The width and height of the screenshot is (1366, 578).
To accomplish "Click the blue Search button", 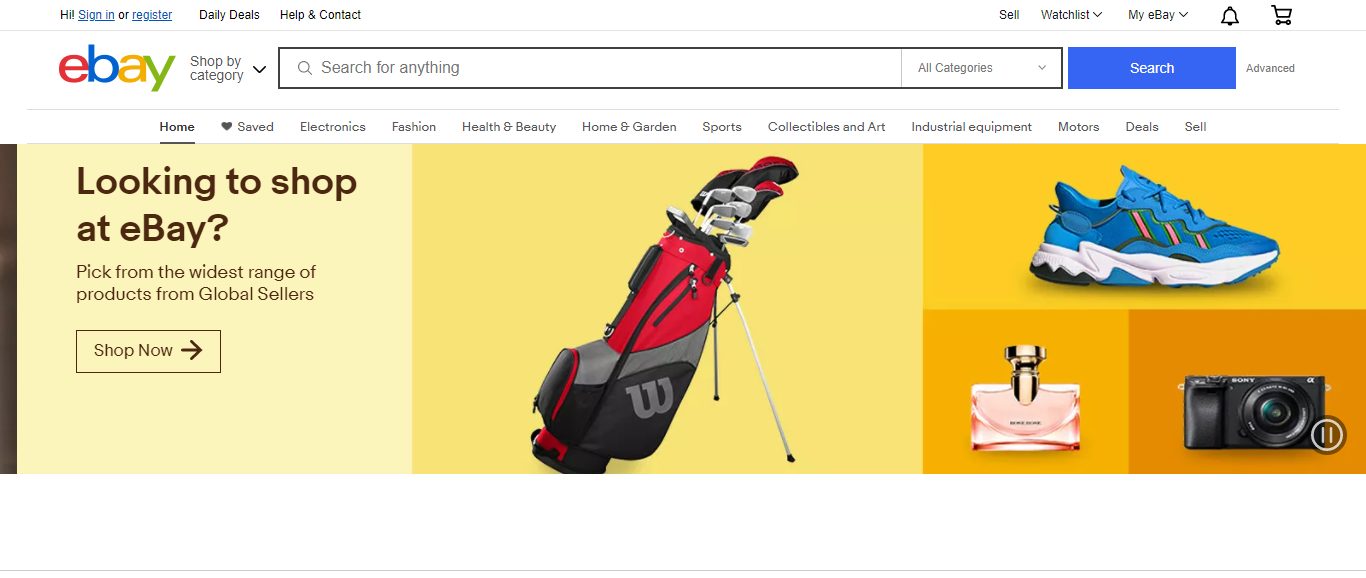I will coord(1152,68).
